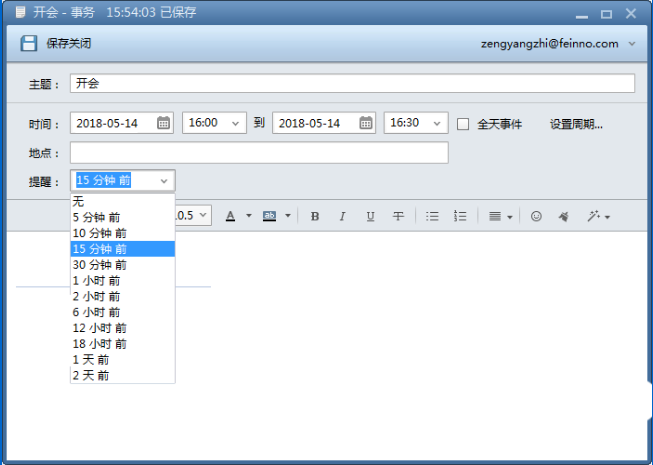
Task: Expand the 16:30 end time dropdown
Action: [x=437, y=124]
